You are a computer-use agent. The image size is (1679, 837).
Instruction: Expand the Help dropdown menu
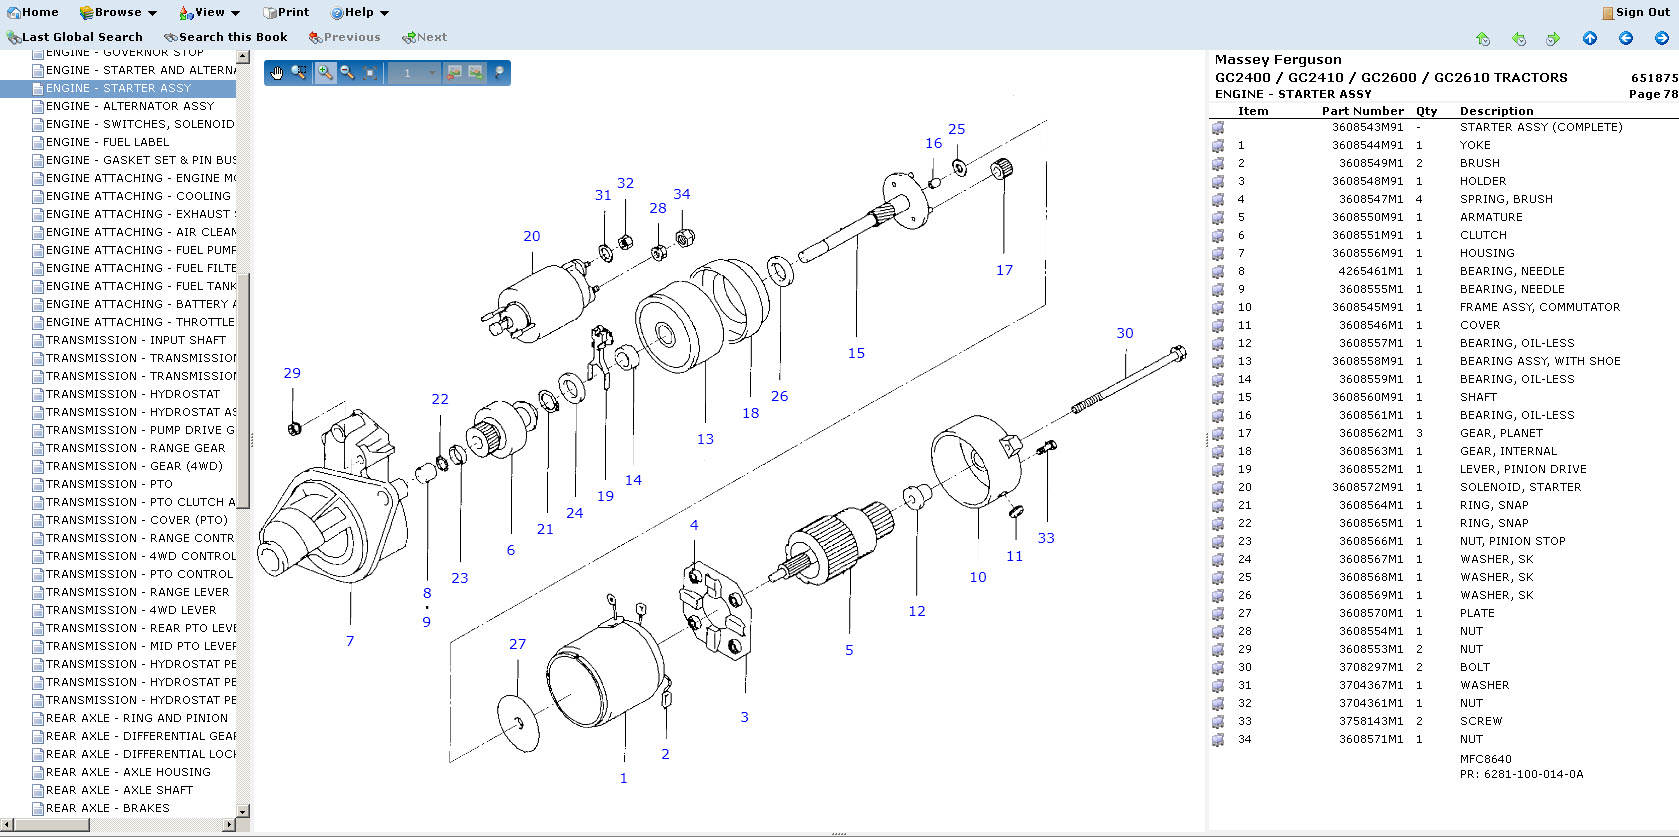359,12
